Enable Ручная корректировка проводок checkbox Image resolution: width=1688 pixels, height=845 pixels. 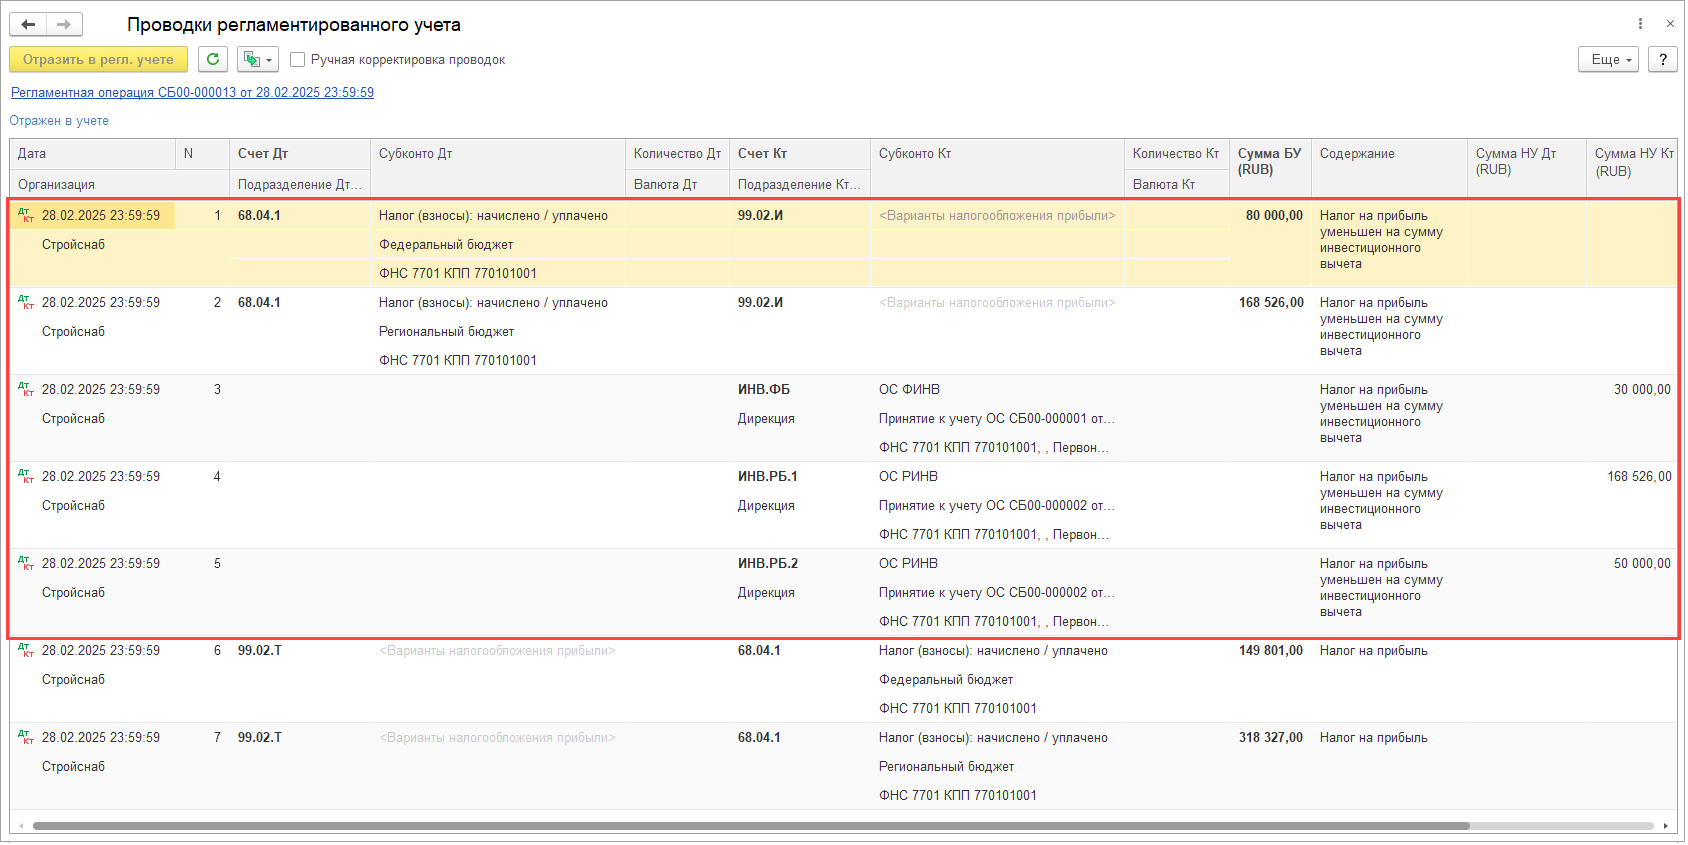[298, 60]
